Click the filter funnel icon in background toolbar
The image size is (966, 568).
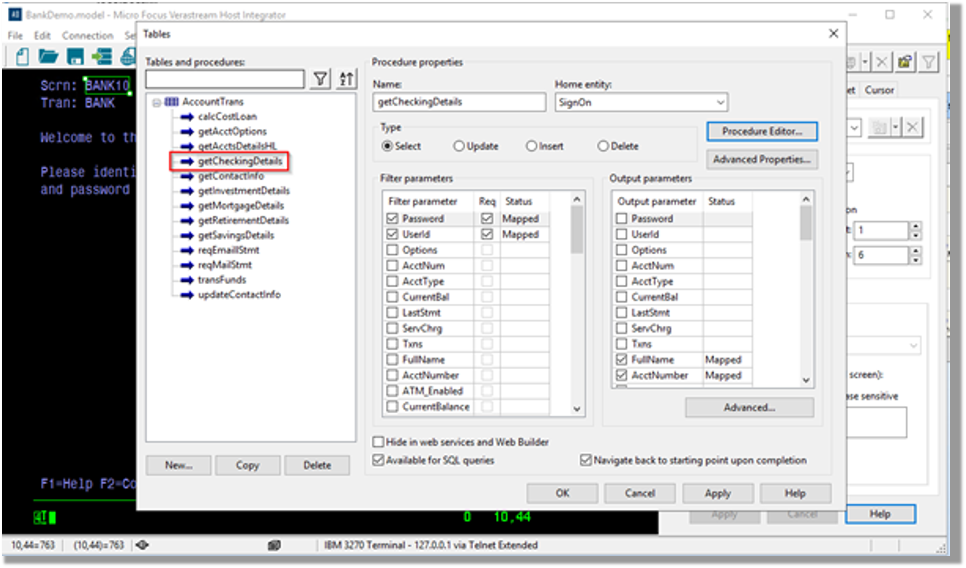(928, 62)
